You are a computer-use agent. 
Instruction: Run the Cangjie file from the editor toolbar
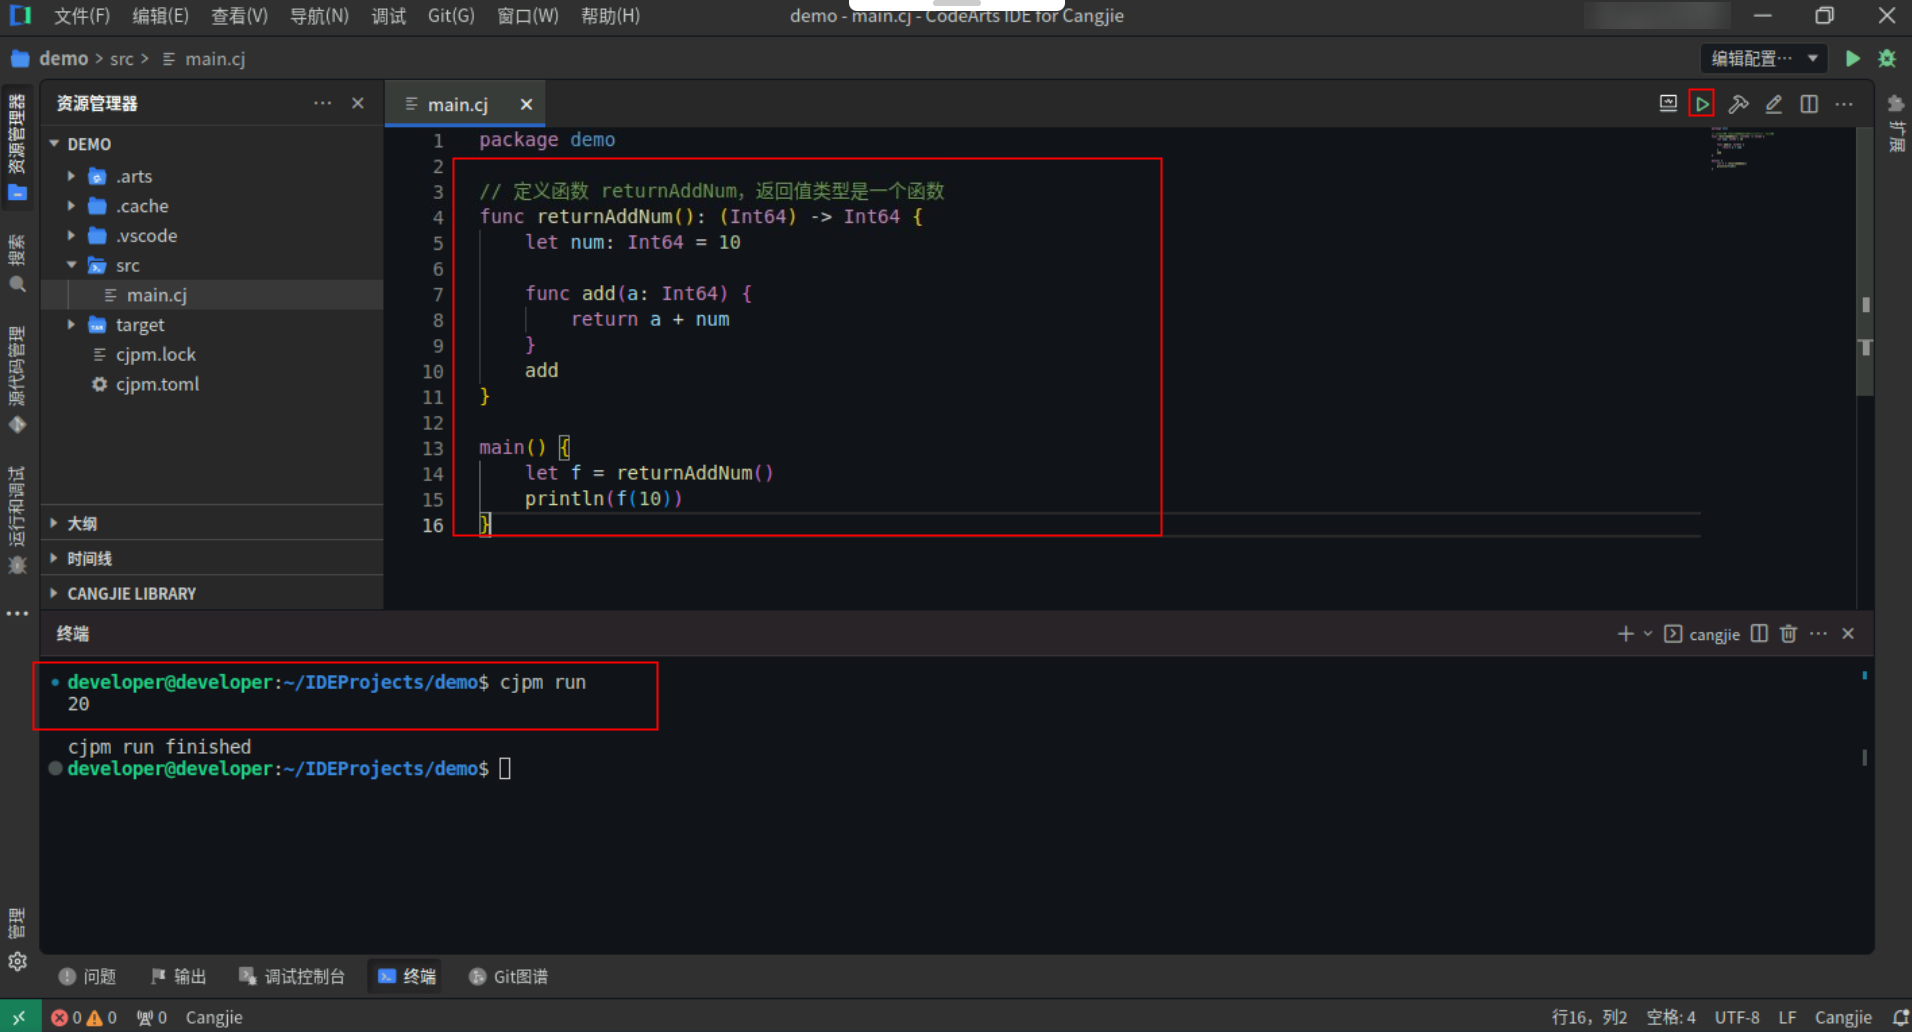[1701, 103]
